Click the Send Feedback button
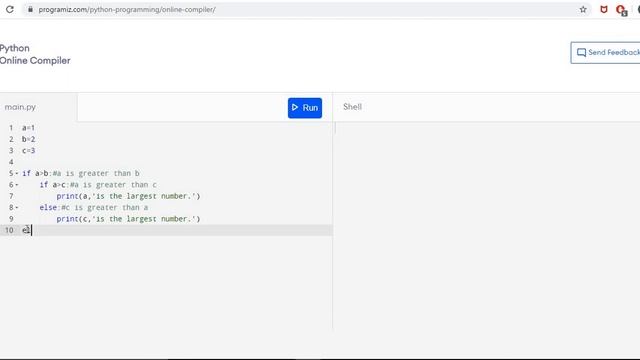This screenshot has width=640, height=360. pos(605,53)
